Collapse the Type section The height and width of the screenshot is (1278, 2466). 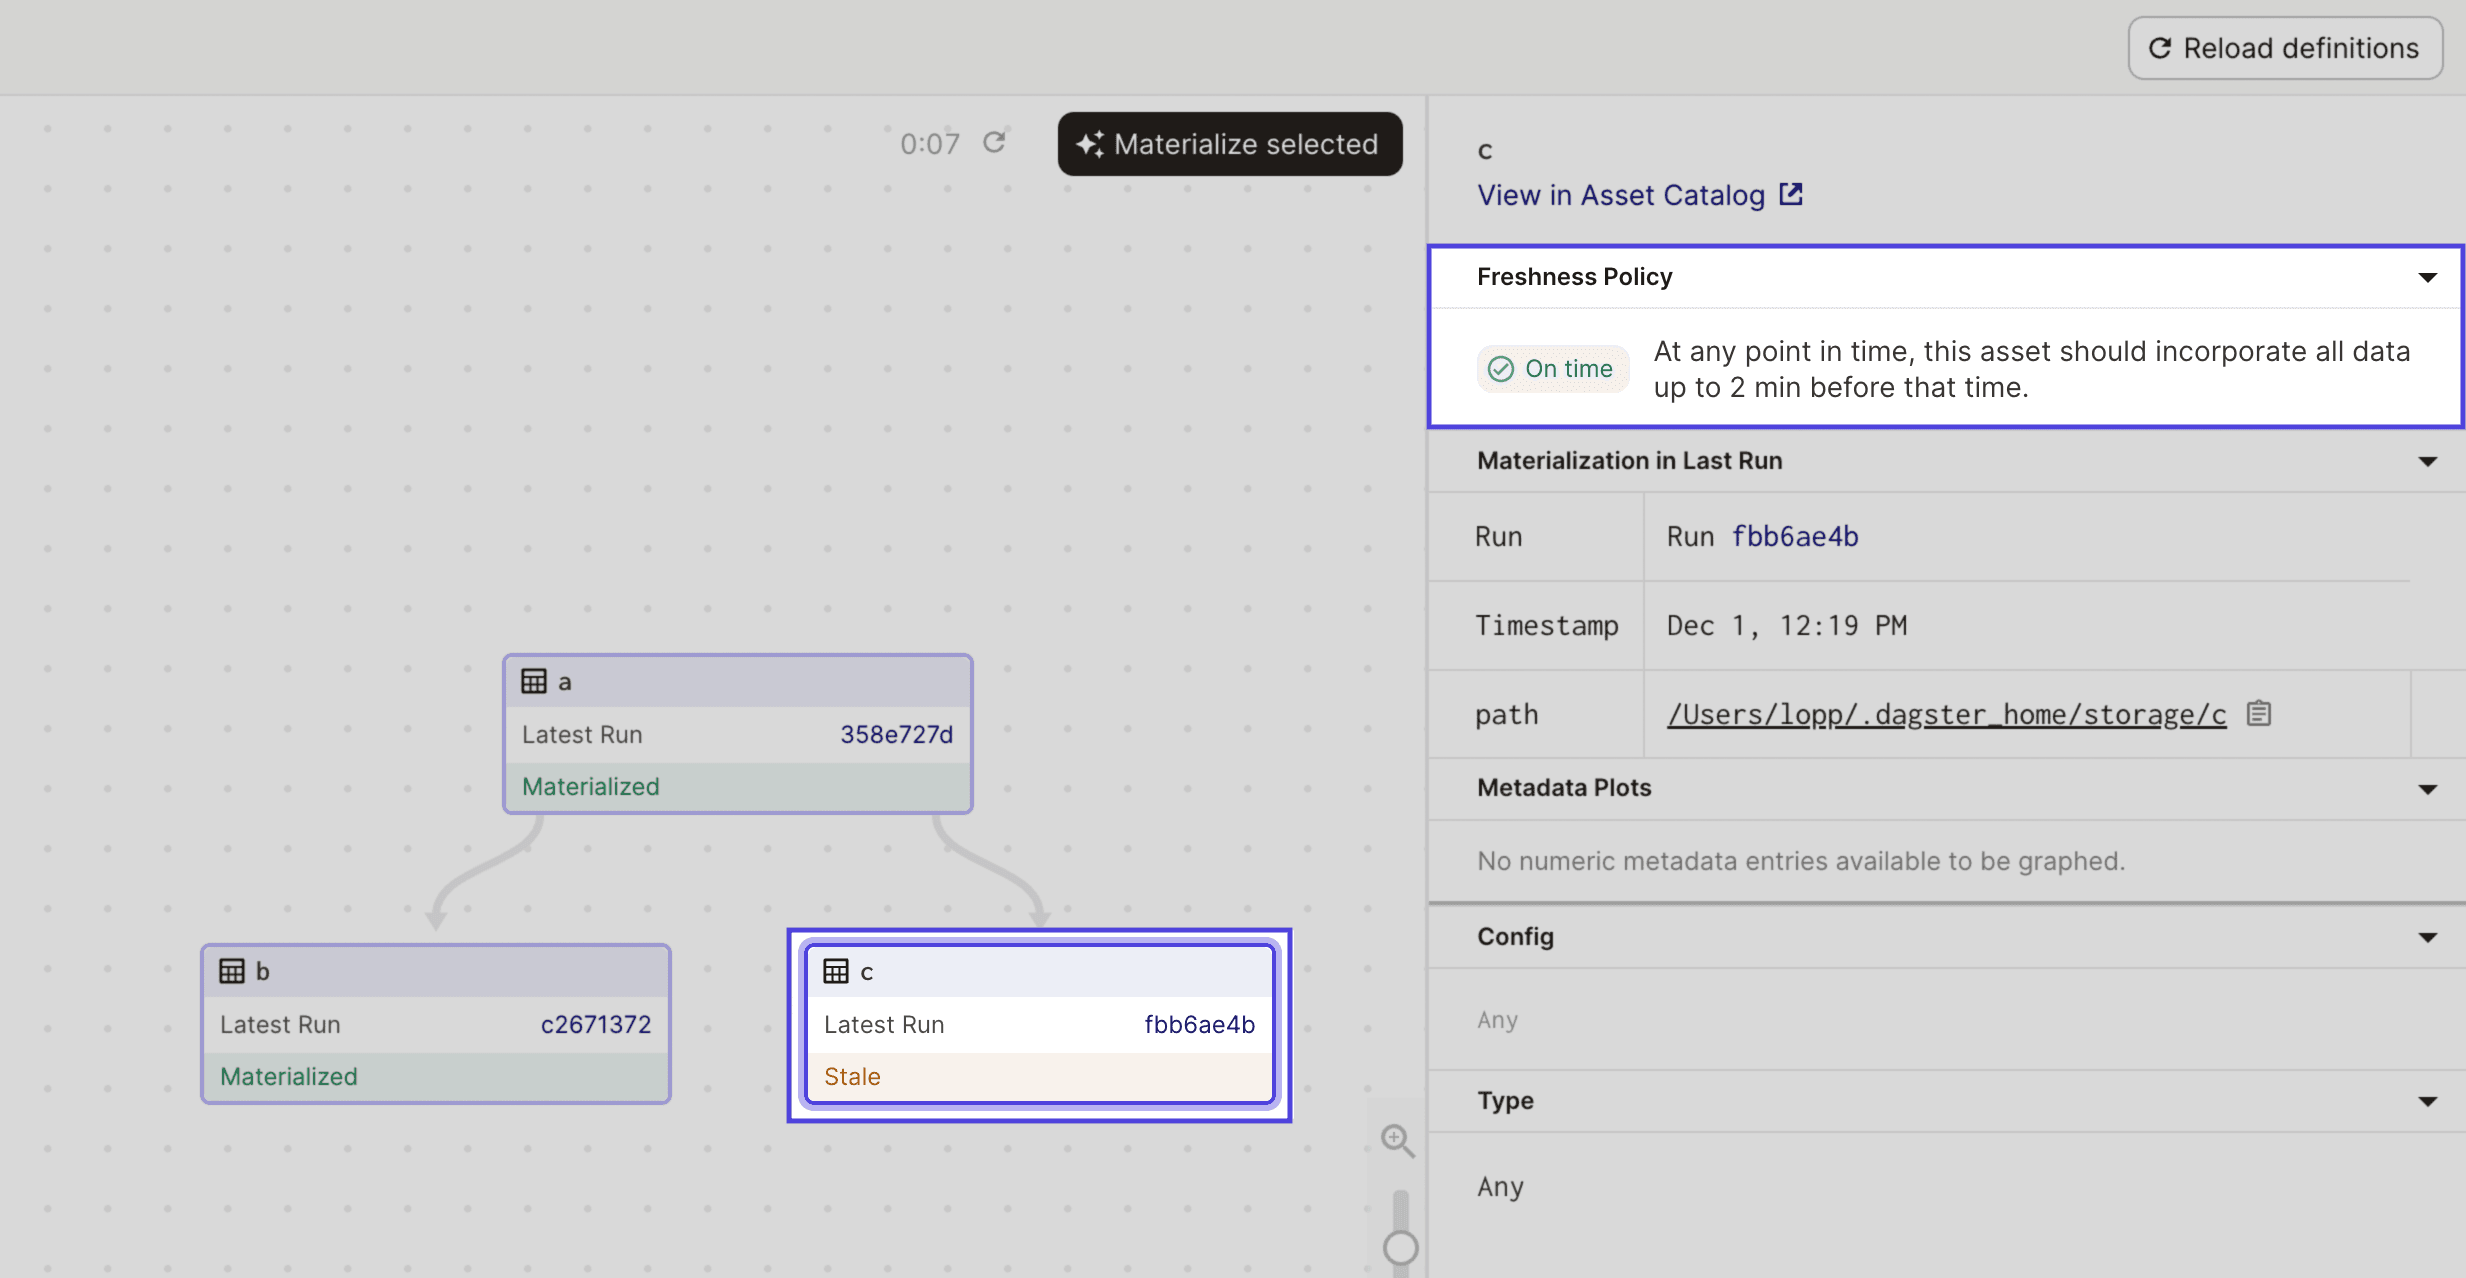pyautogui.click(x=2427, y=1101)
